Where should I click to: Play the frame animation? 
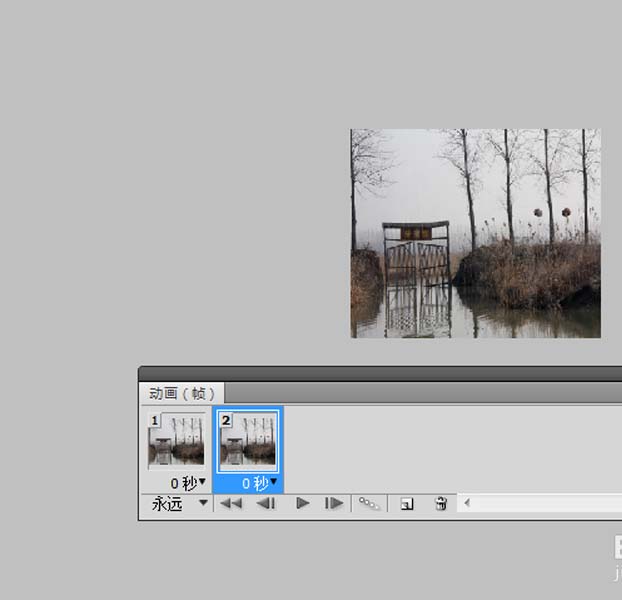[x=303, y=504]
